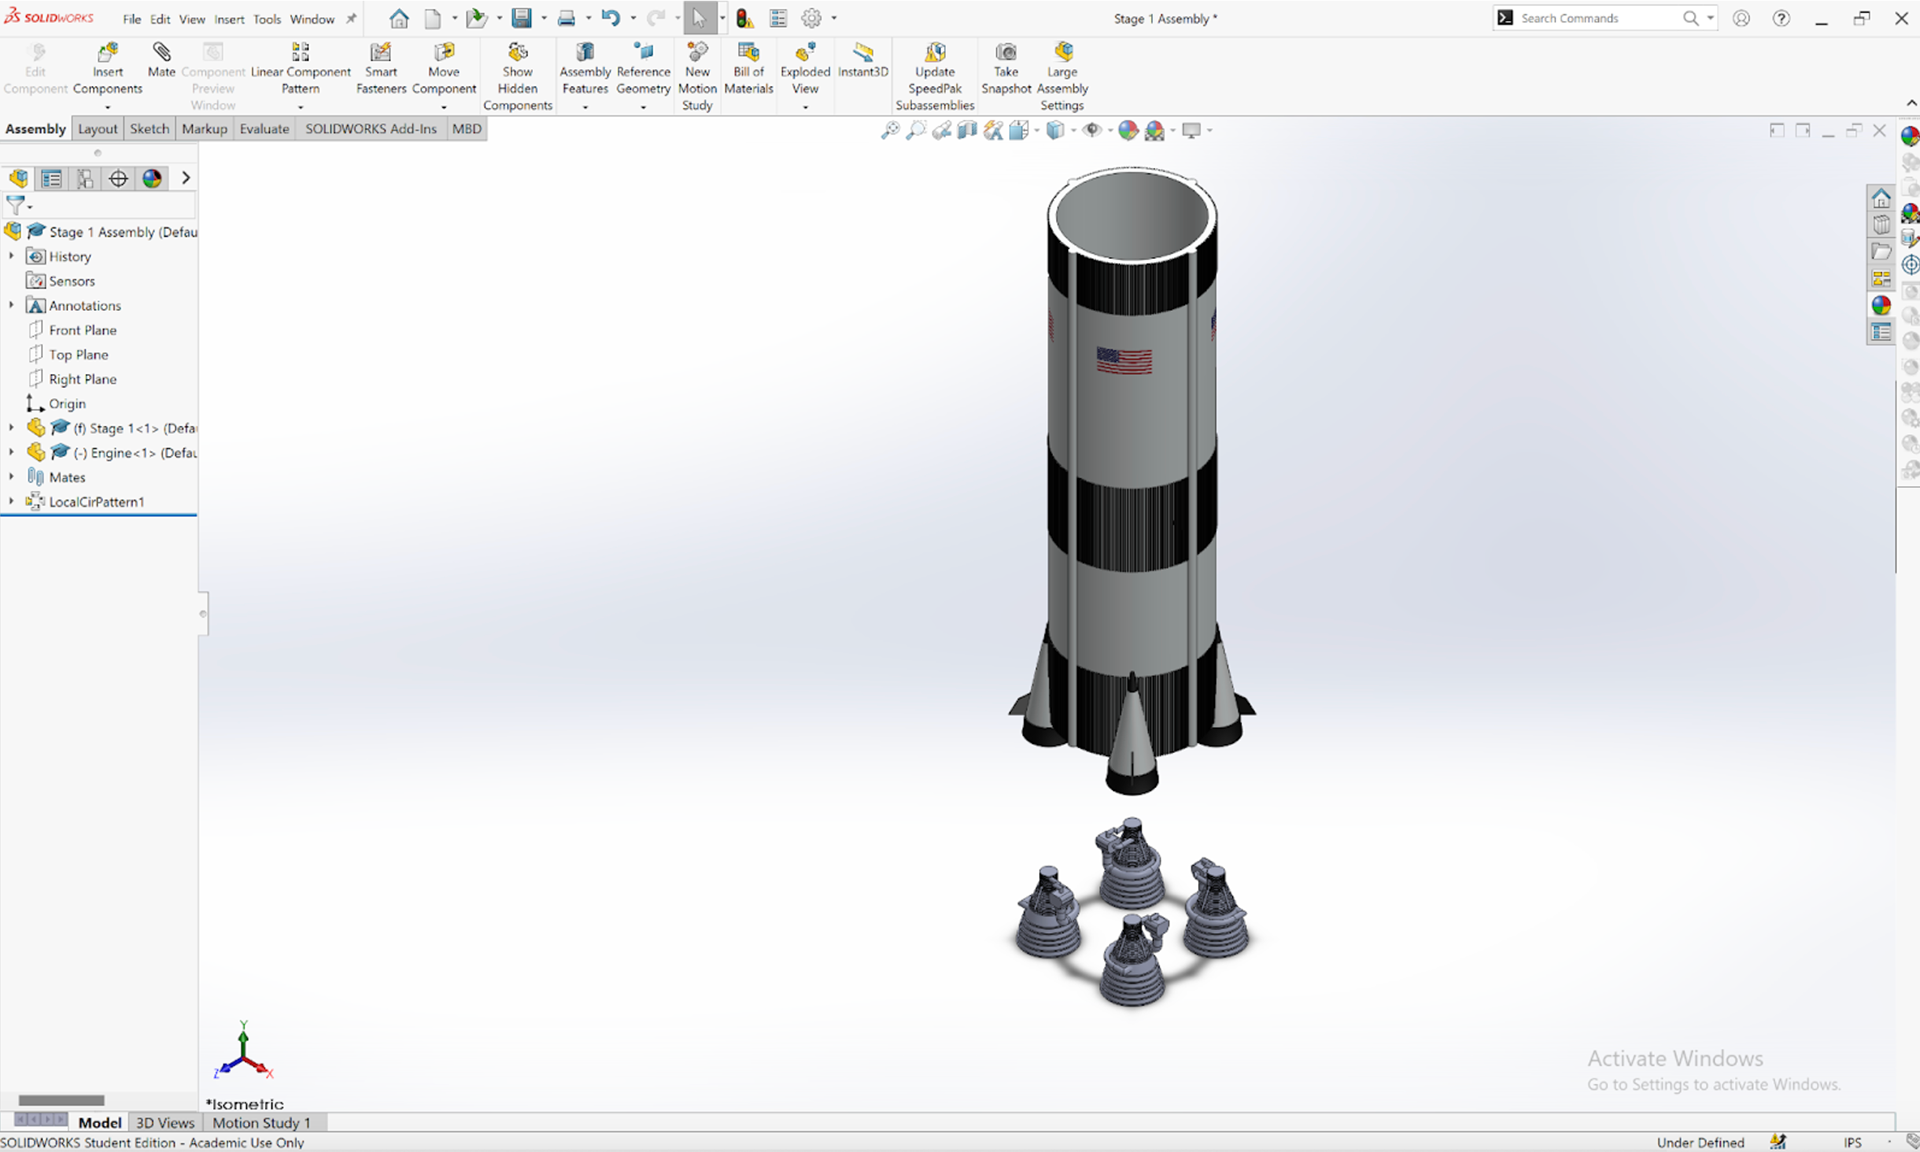Screen dimensions: 1920x1152
Task: Expand the Annotations tree node
Action: (11, 305)
